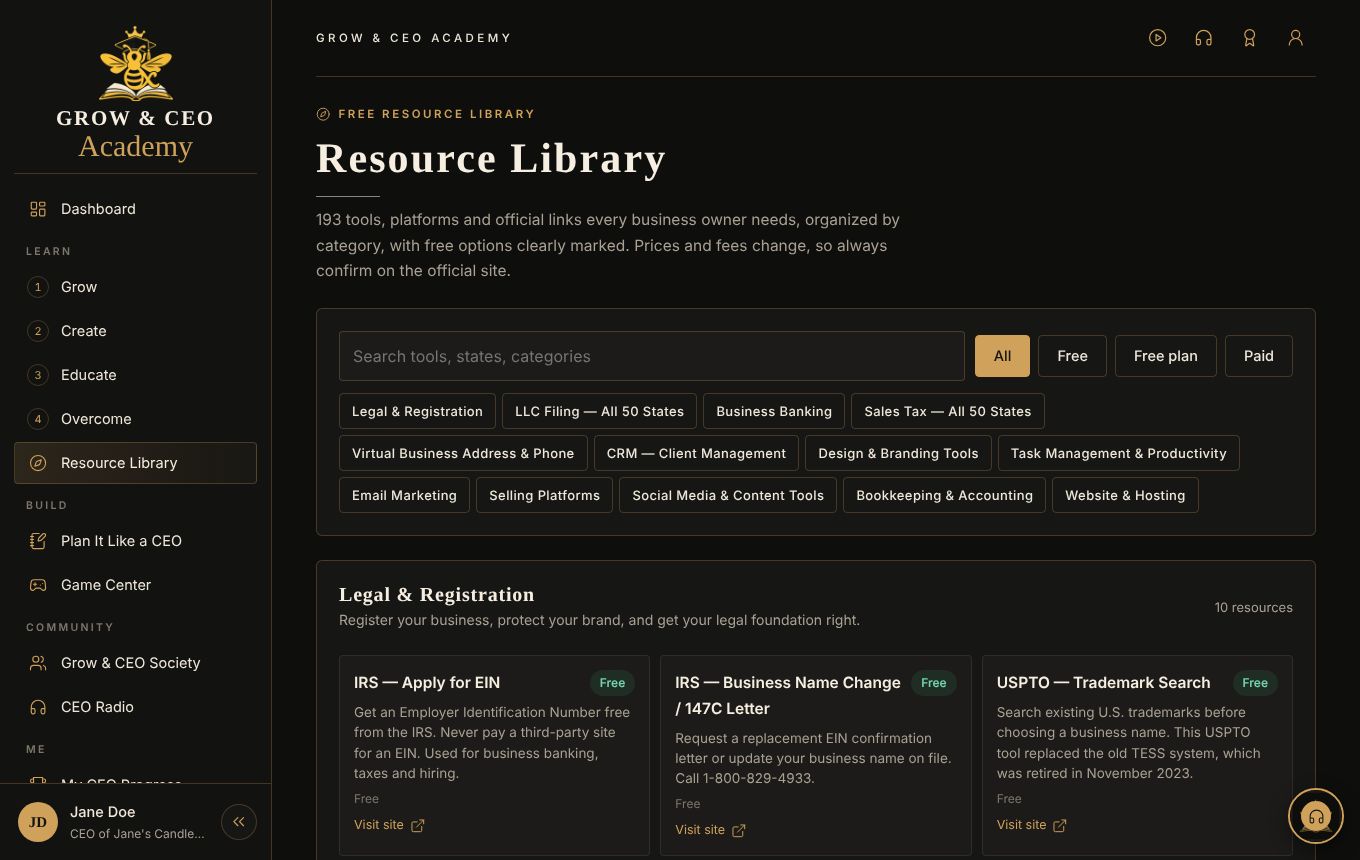The image size is (1360, 860).
Task: Choose Design & Branding Tools category
Action: [x=898, y=453]
